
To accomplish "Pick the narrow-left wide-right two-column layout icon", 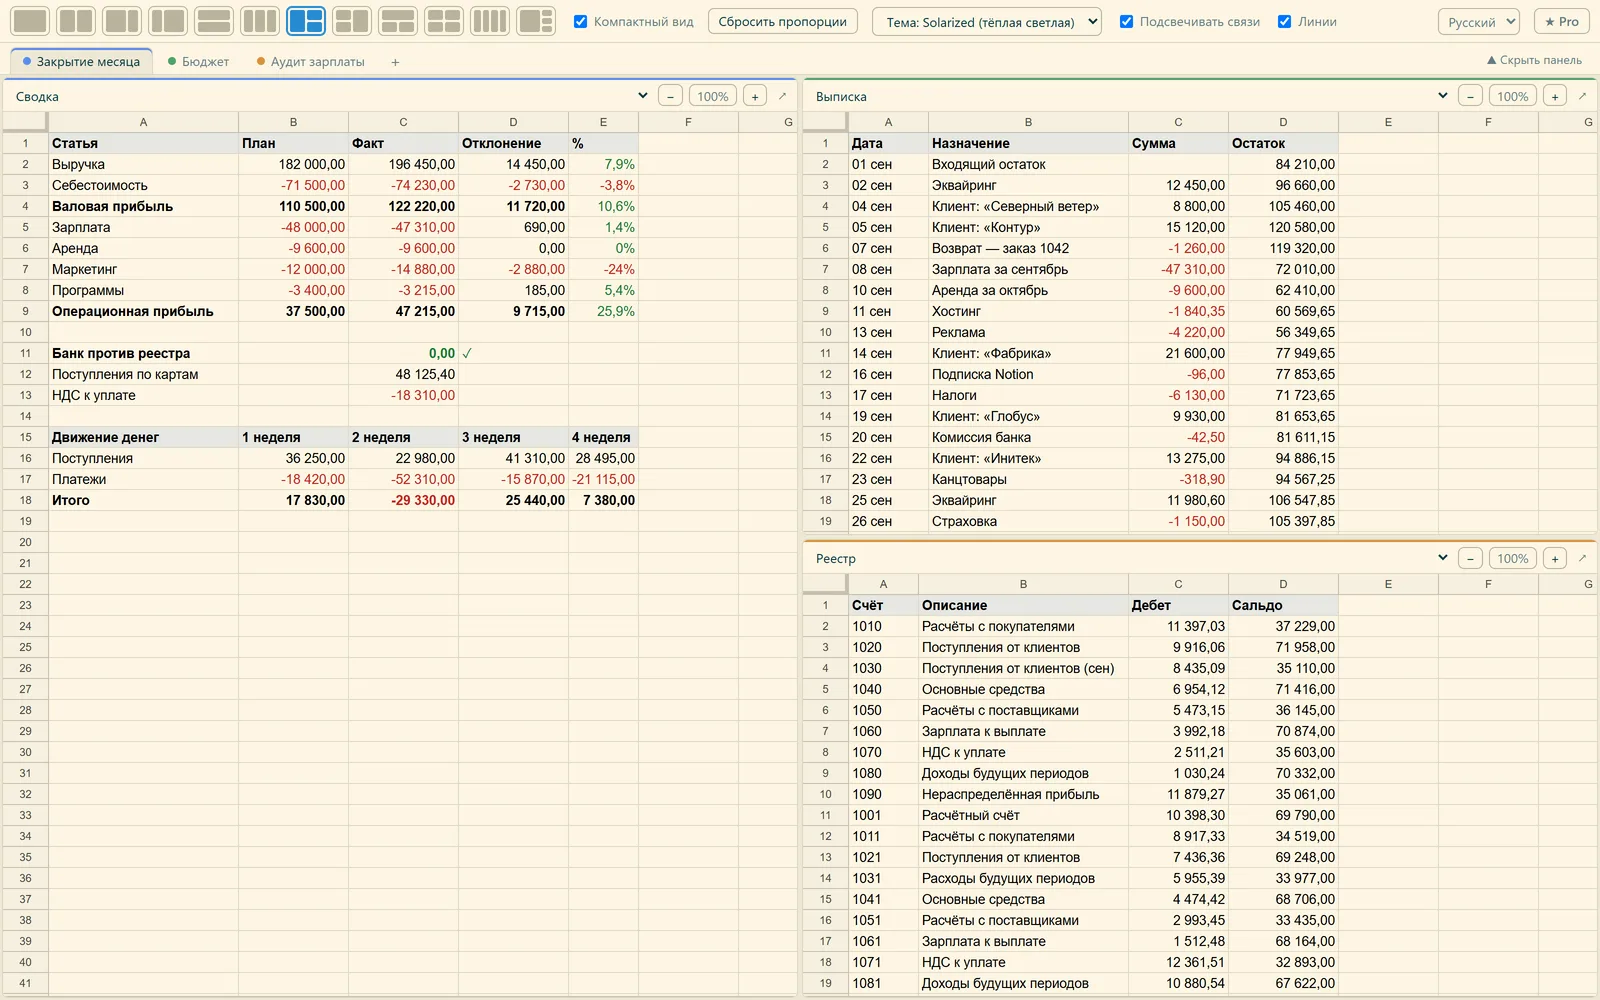I will [168, 21].
